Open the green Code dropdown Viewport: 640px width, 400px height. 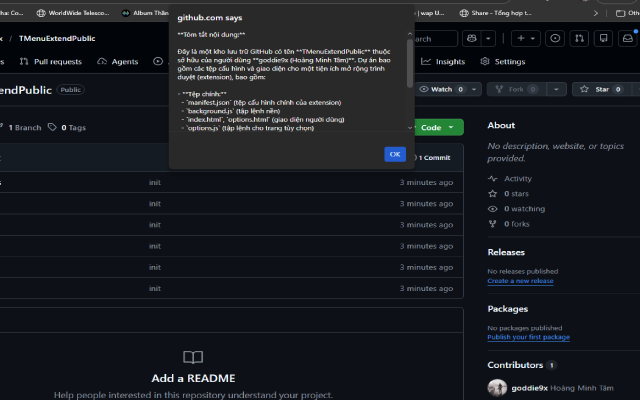coord(439,127)
